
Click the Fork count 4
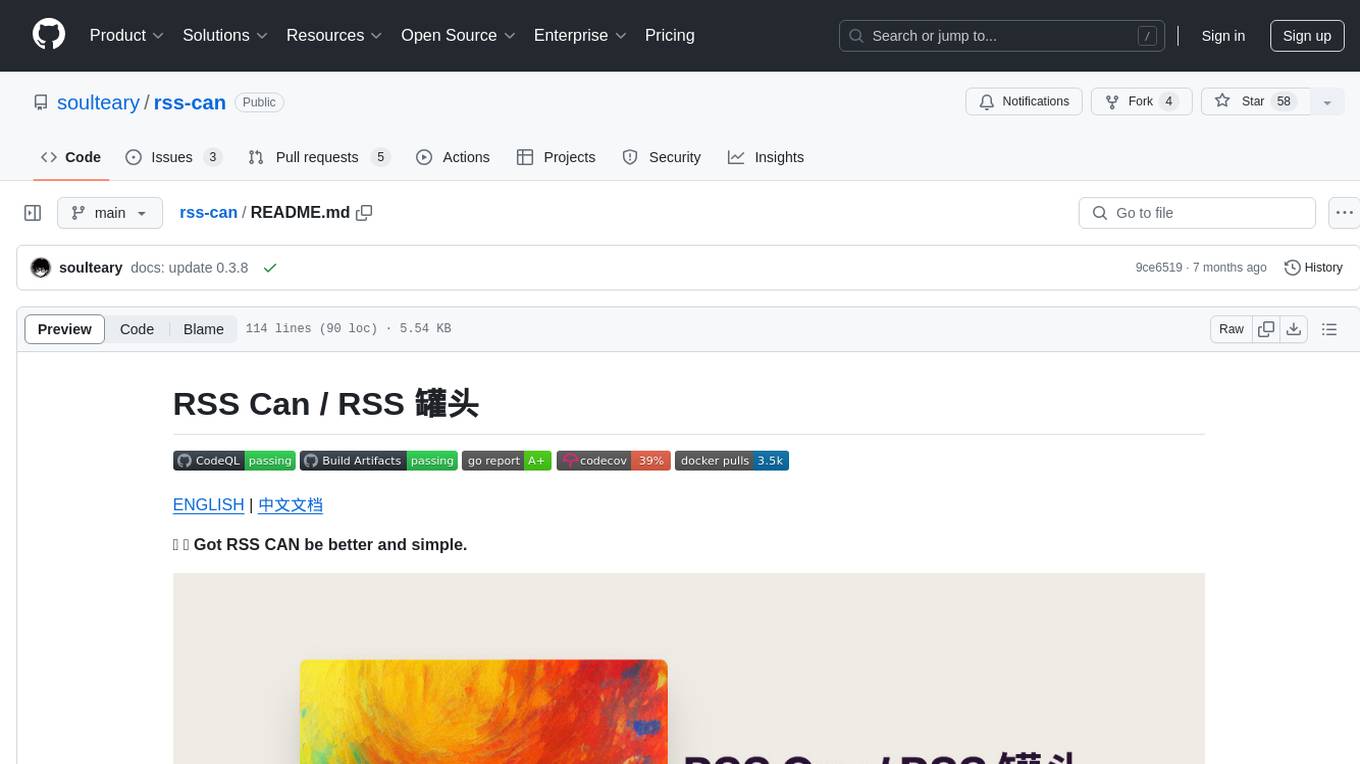(1168, 101)
